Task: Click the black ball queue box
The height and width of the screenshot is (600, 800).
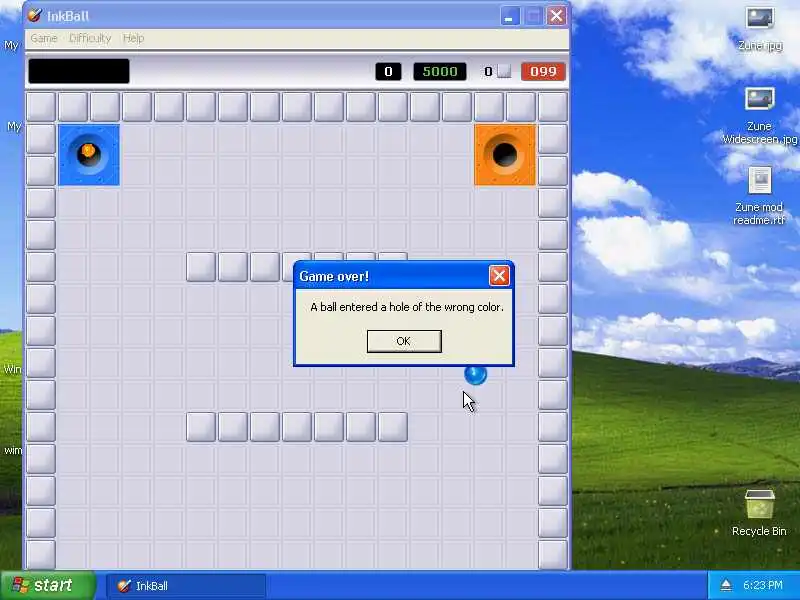Action: [79, 71]
